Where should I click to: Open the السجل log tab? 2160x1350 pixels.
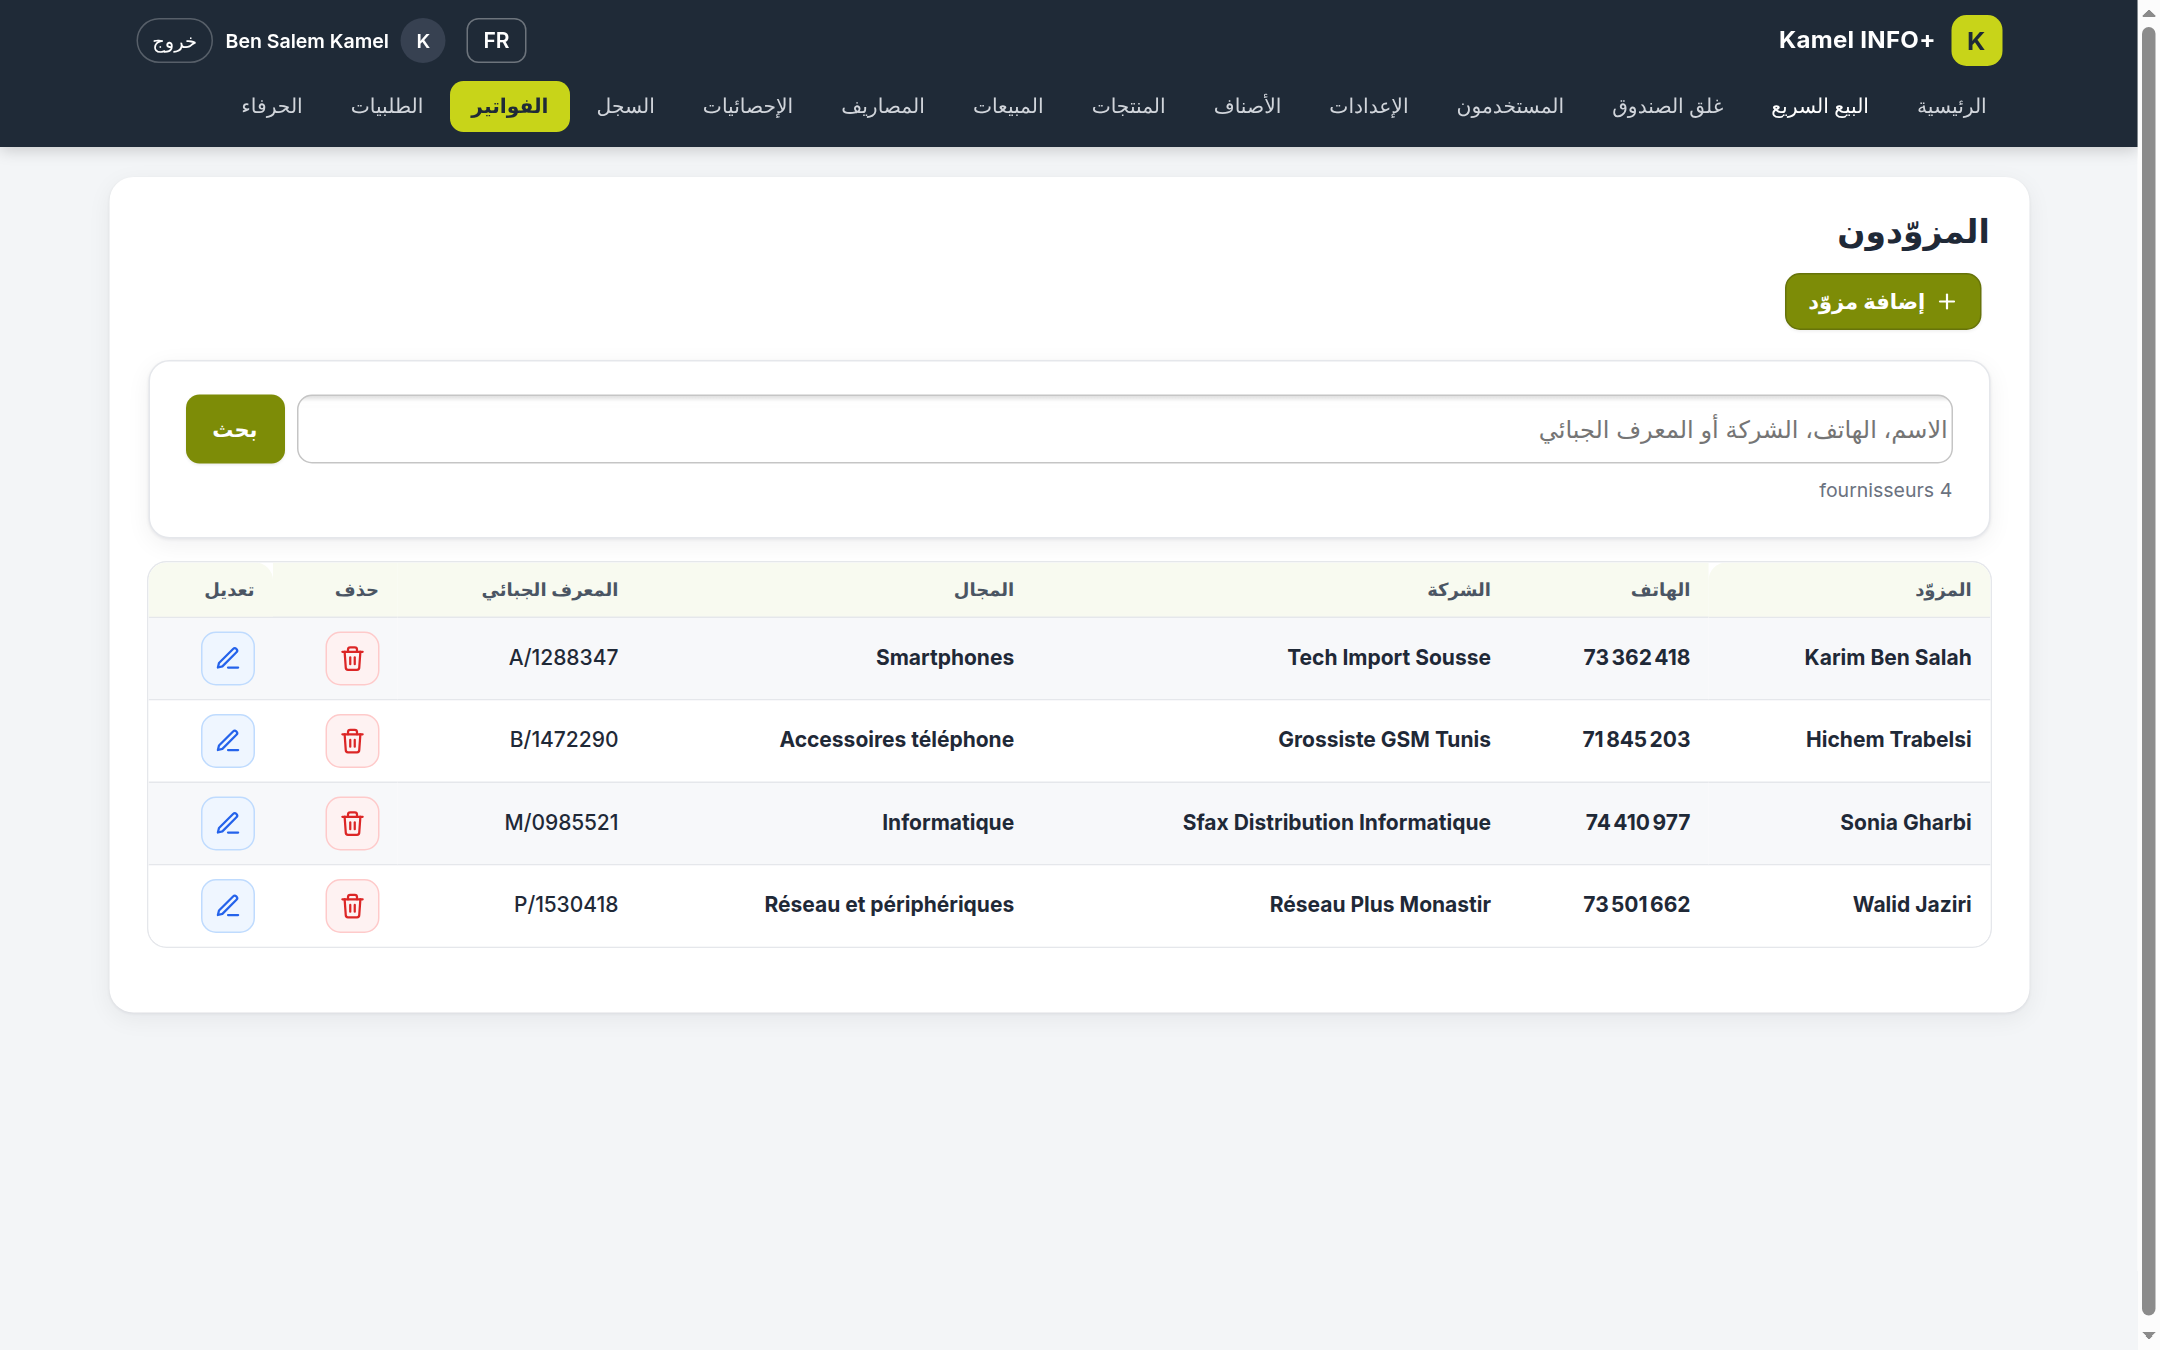(626, 106)
